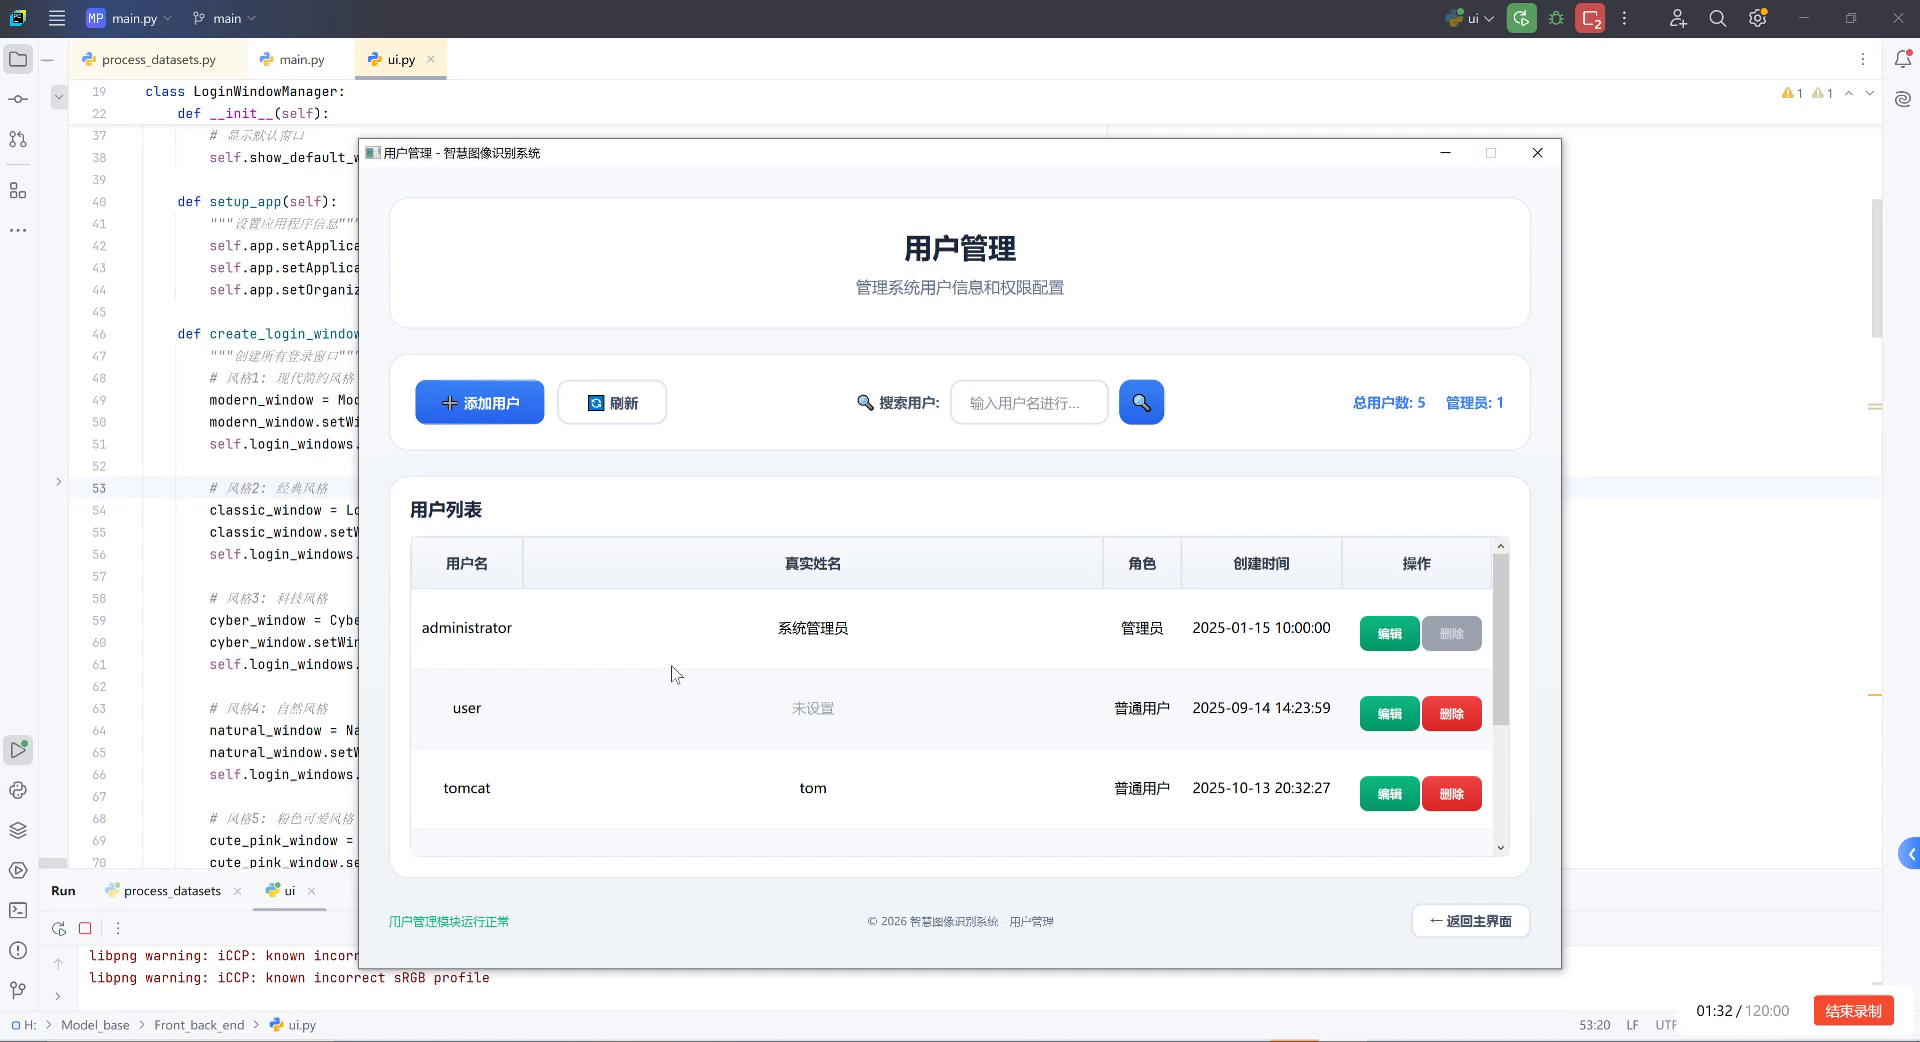
Task: Open the Terminal tool window icon
Action: [18, 909]
